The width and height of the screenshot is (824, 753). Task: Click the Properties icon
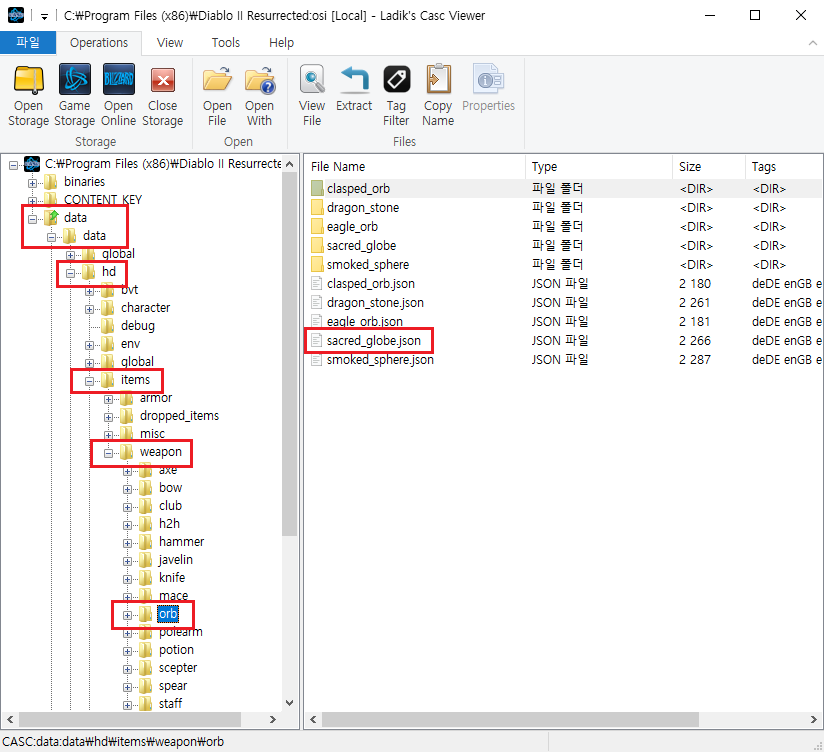pyautogui.click(x=489, y=80)
